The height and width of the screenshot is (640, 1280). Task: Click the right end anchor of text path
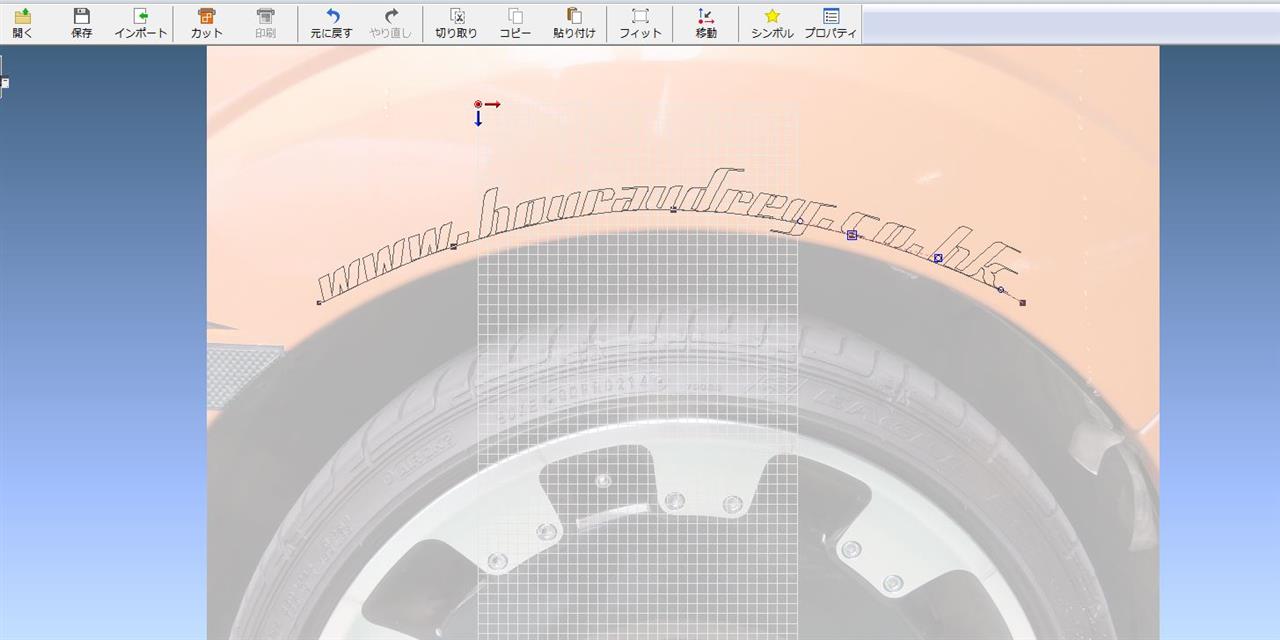[1022, 302]
